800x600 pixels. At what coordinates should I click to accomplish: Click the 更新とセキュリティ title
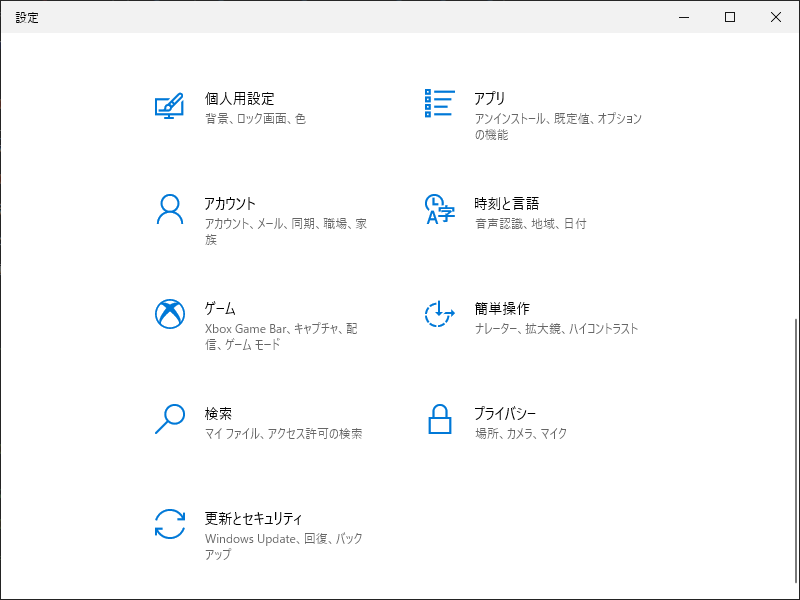(x=253, y=519)
